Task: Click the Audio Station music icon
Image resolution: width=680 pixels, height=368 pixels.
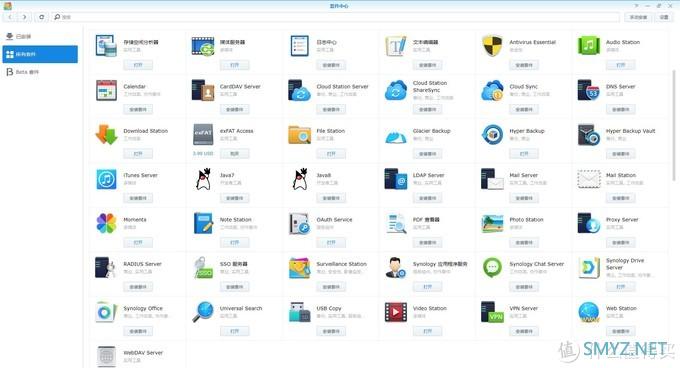Action: click(x=588, y=46)
